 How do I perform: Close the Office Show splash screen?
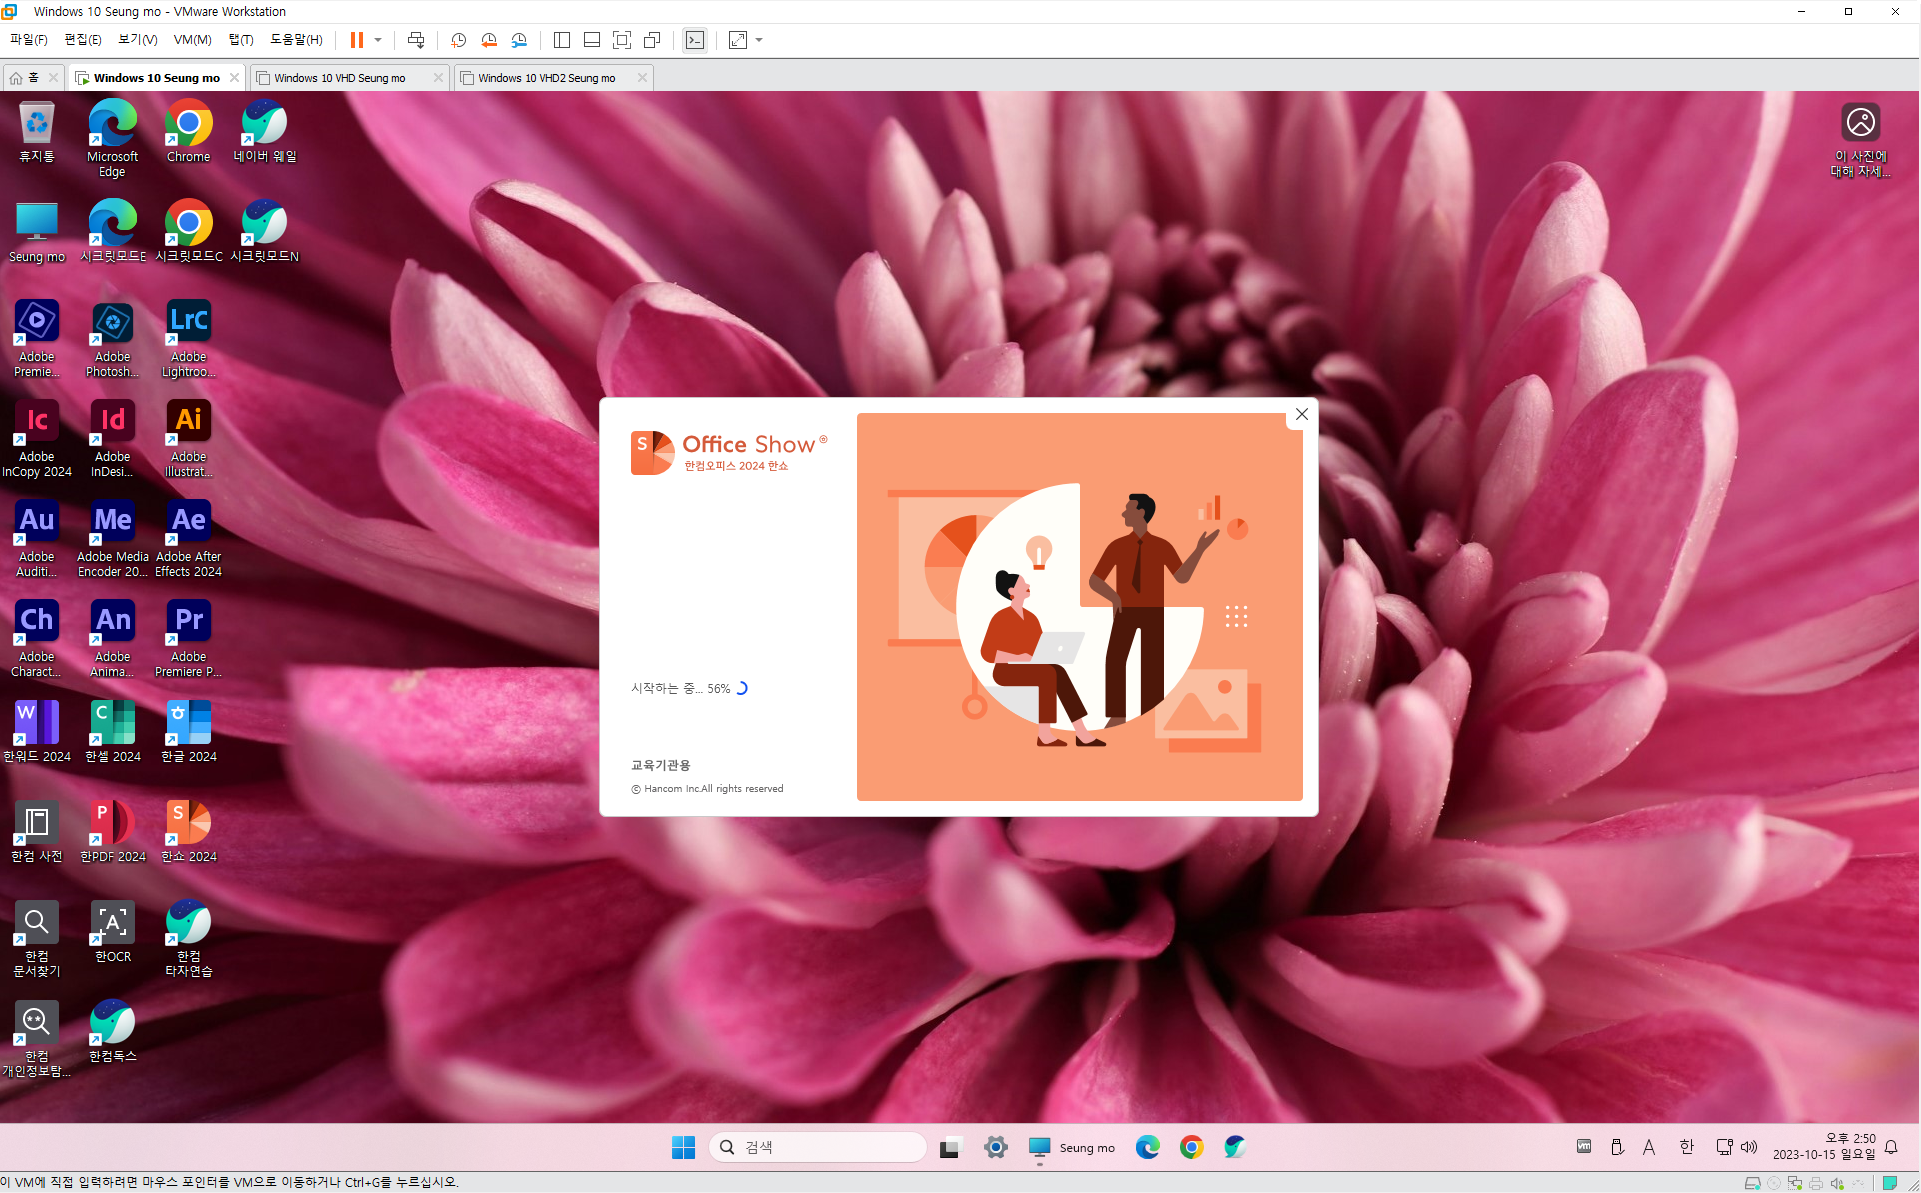click(x=1301, y=414)
